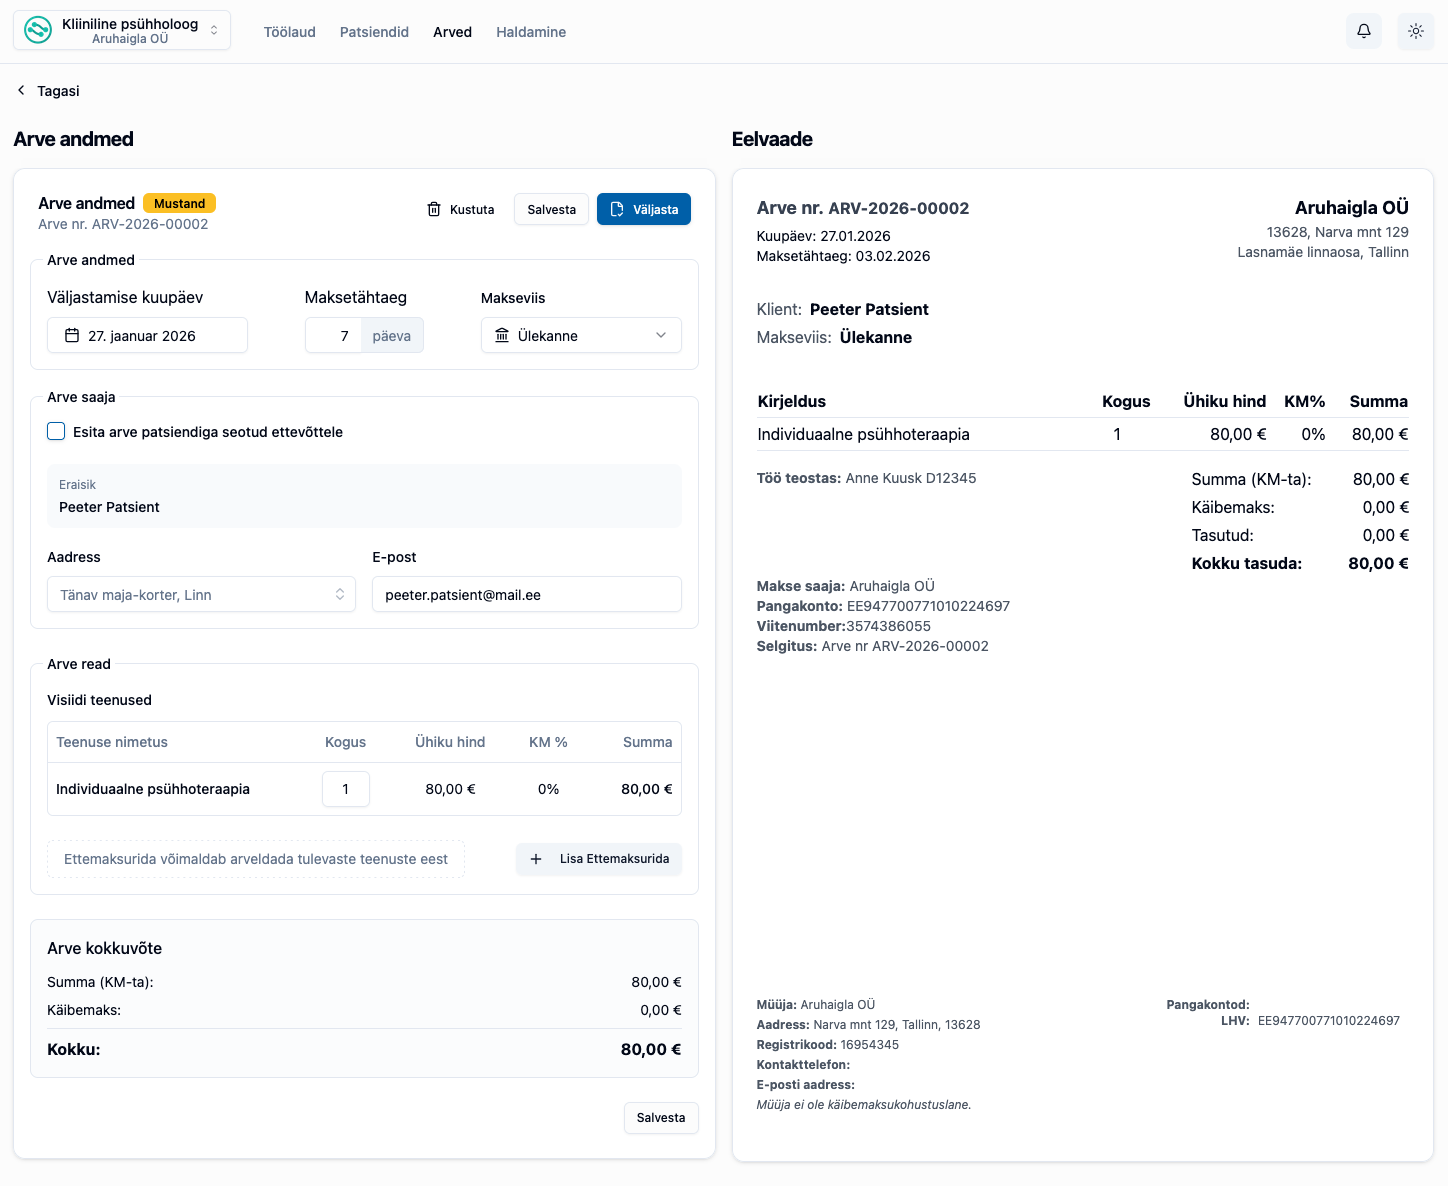Click the document icon on the Väljasta button

coord(615,209)
